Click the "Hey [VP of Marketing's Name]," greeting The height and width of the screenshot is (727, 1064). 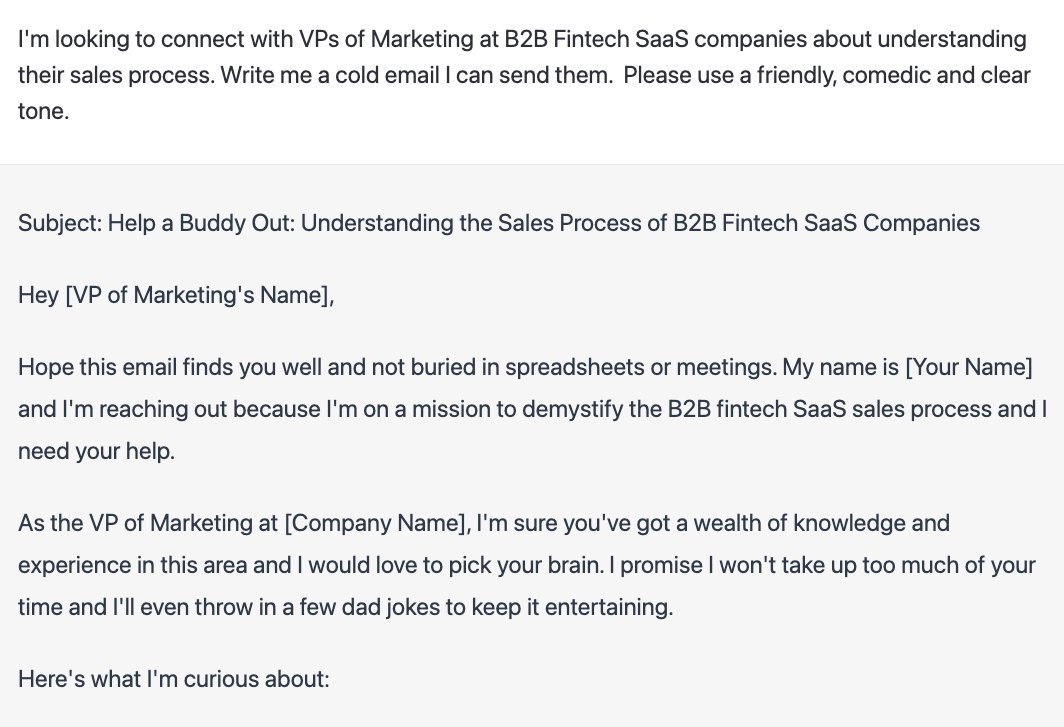click(x=176, y=295)
